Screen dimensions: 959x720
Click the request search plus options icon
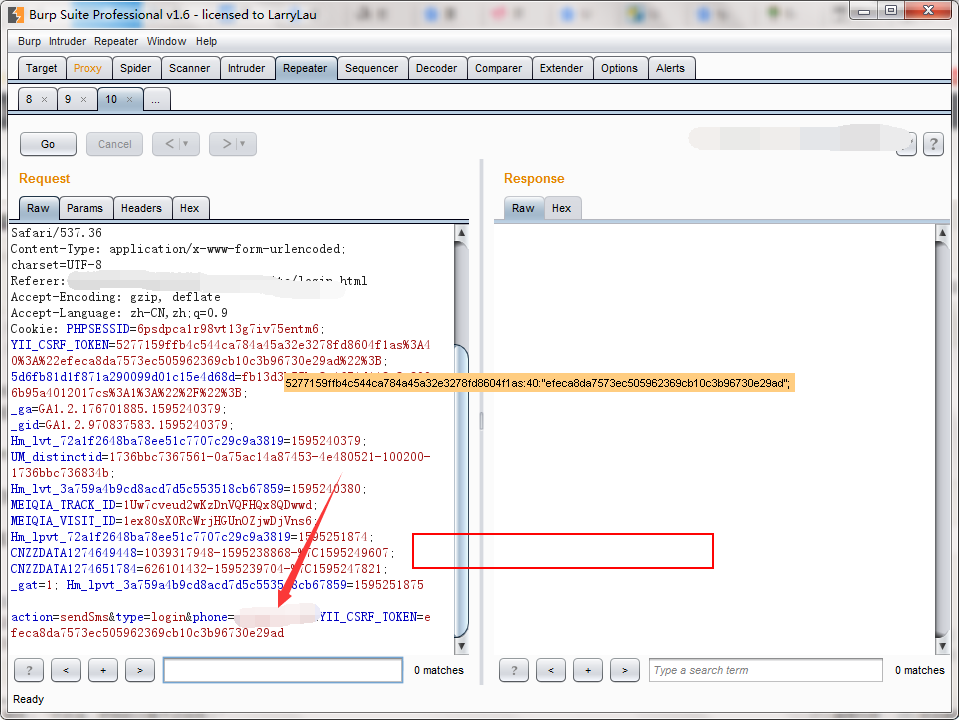pyautogui.click(x=103, y=670)
